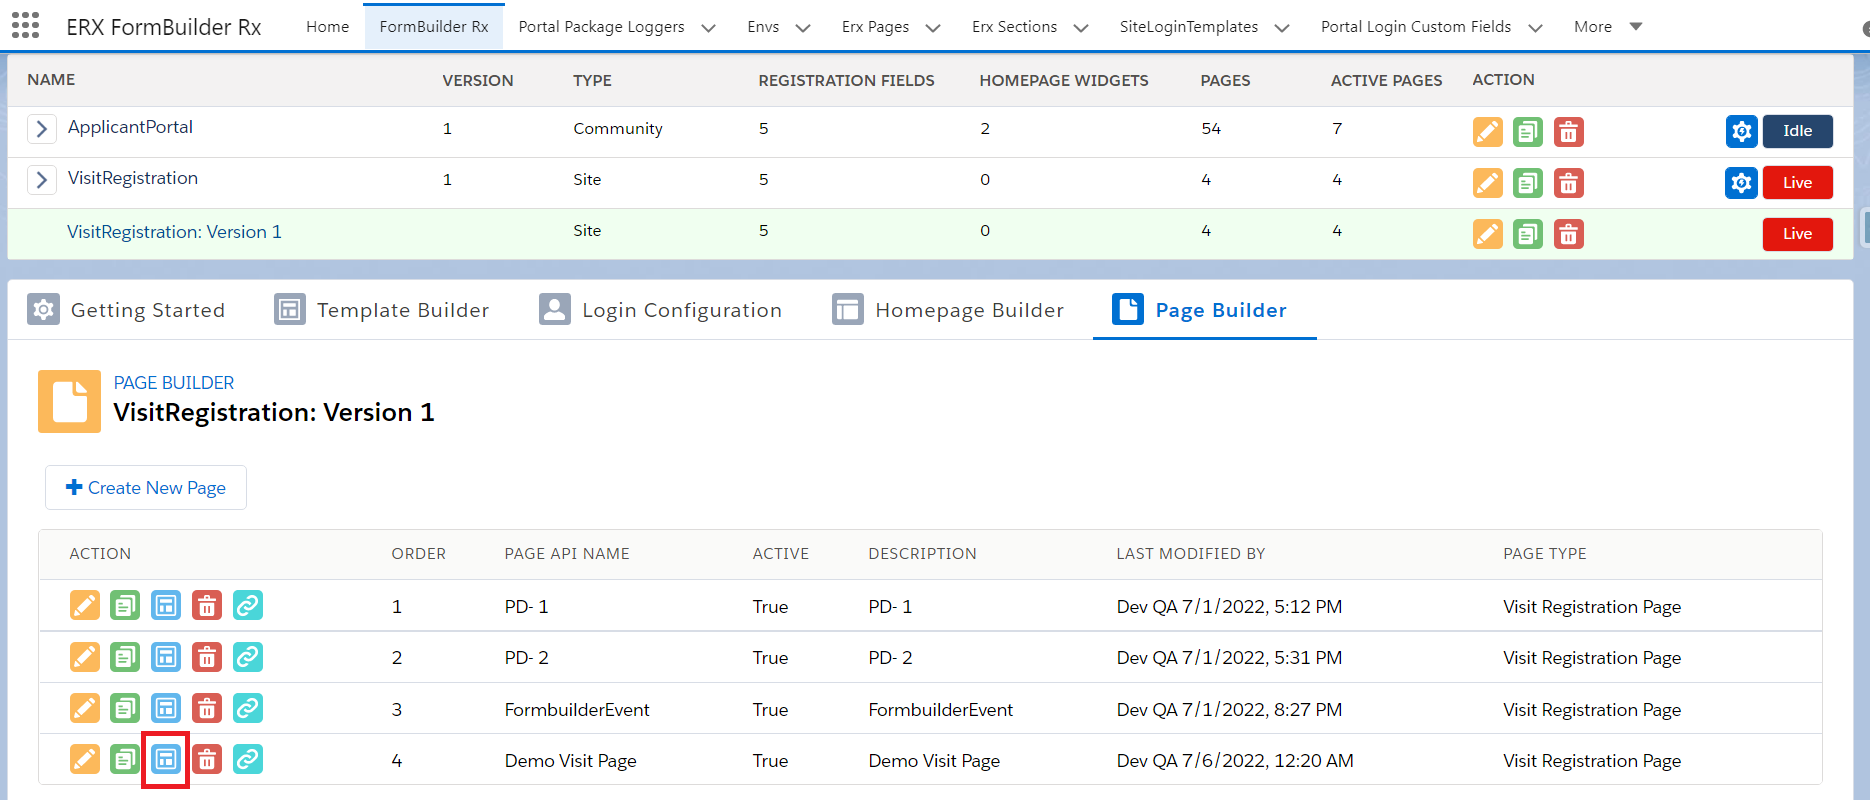Open settings gear for ApplicantPortal
This screenshot has height=800, width=1870.
[1741, 131]
